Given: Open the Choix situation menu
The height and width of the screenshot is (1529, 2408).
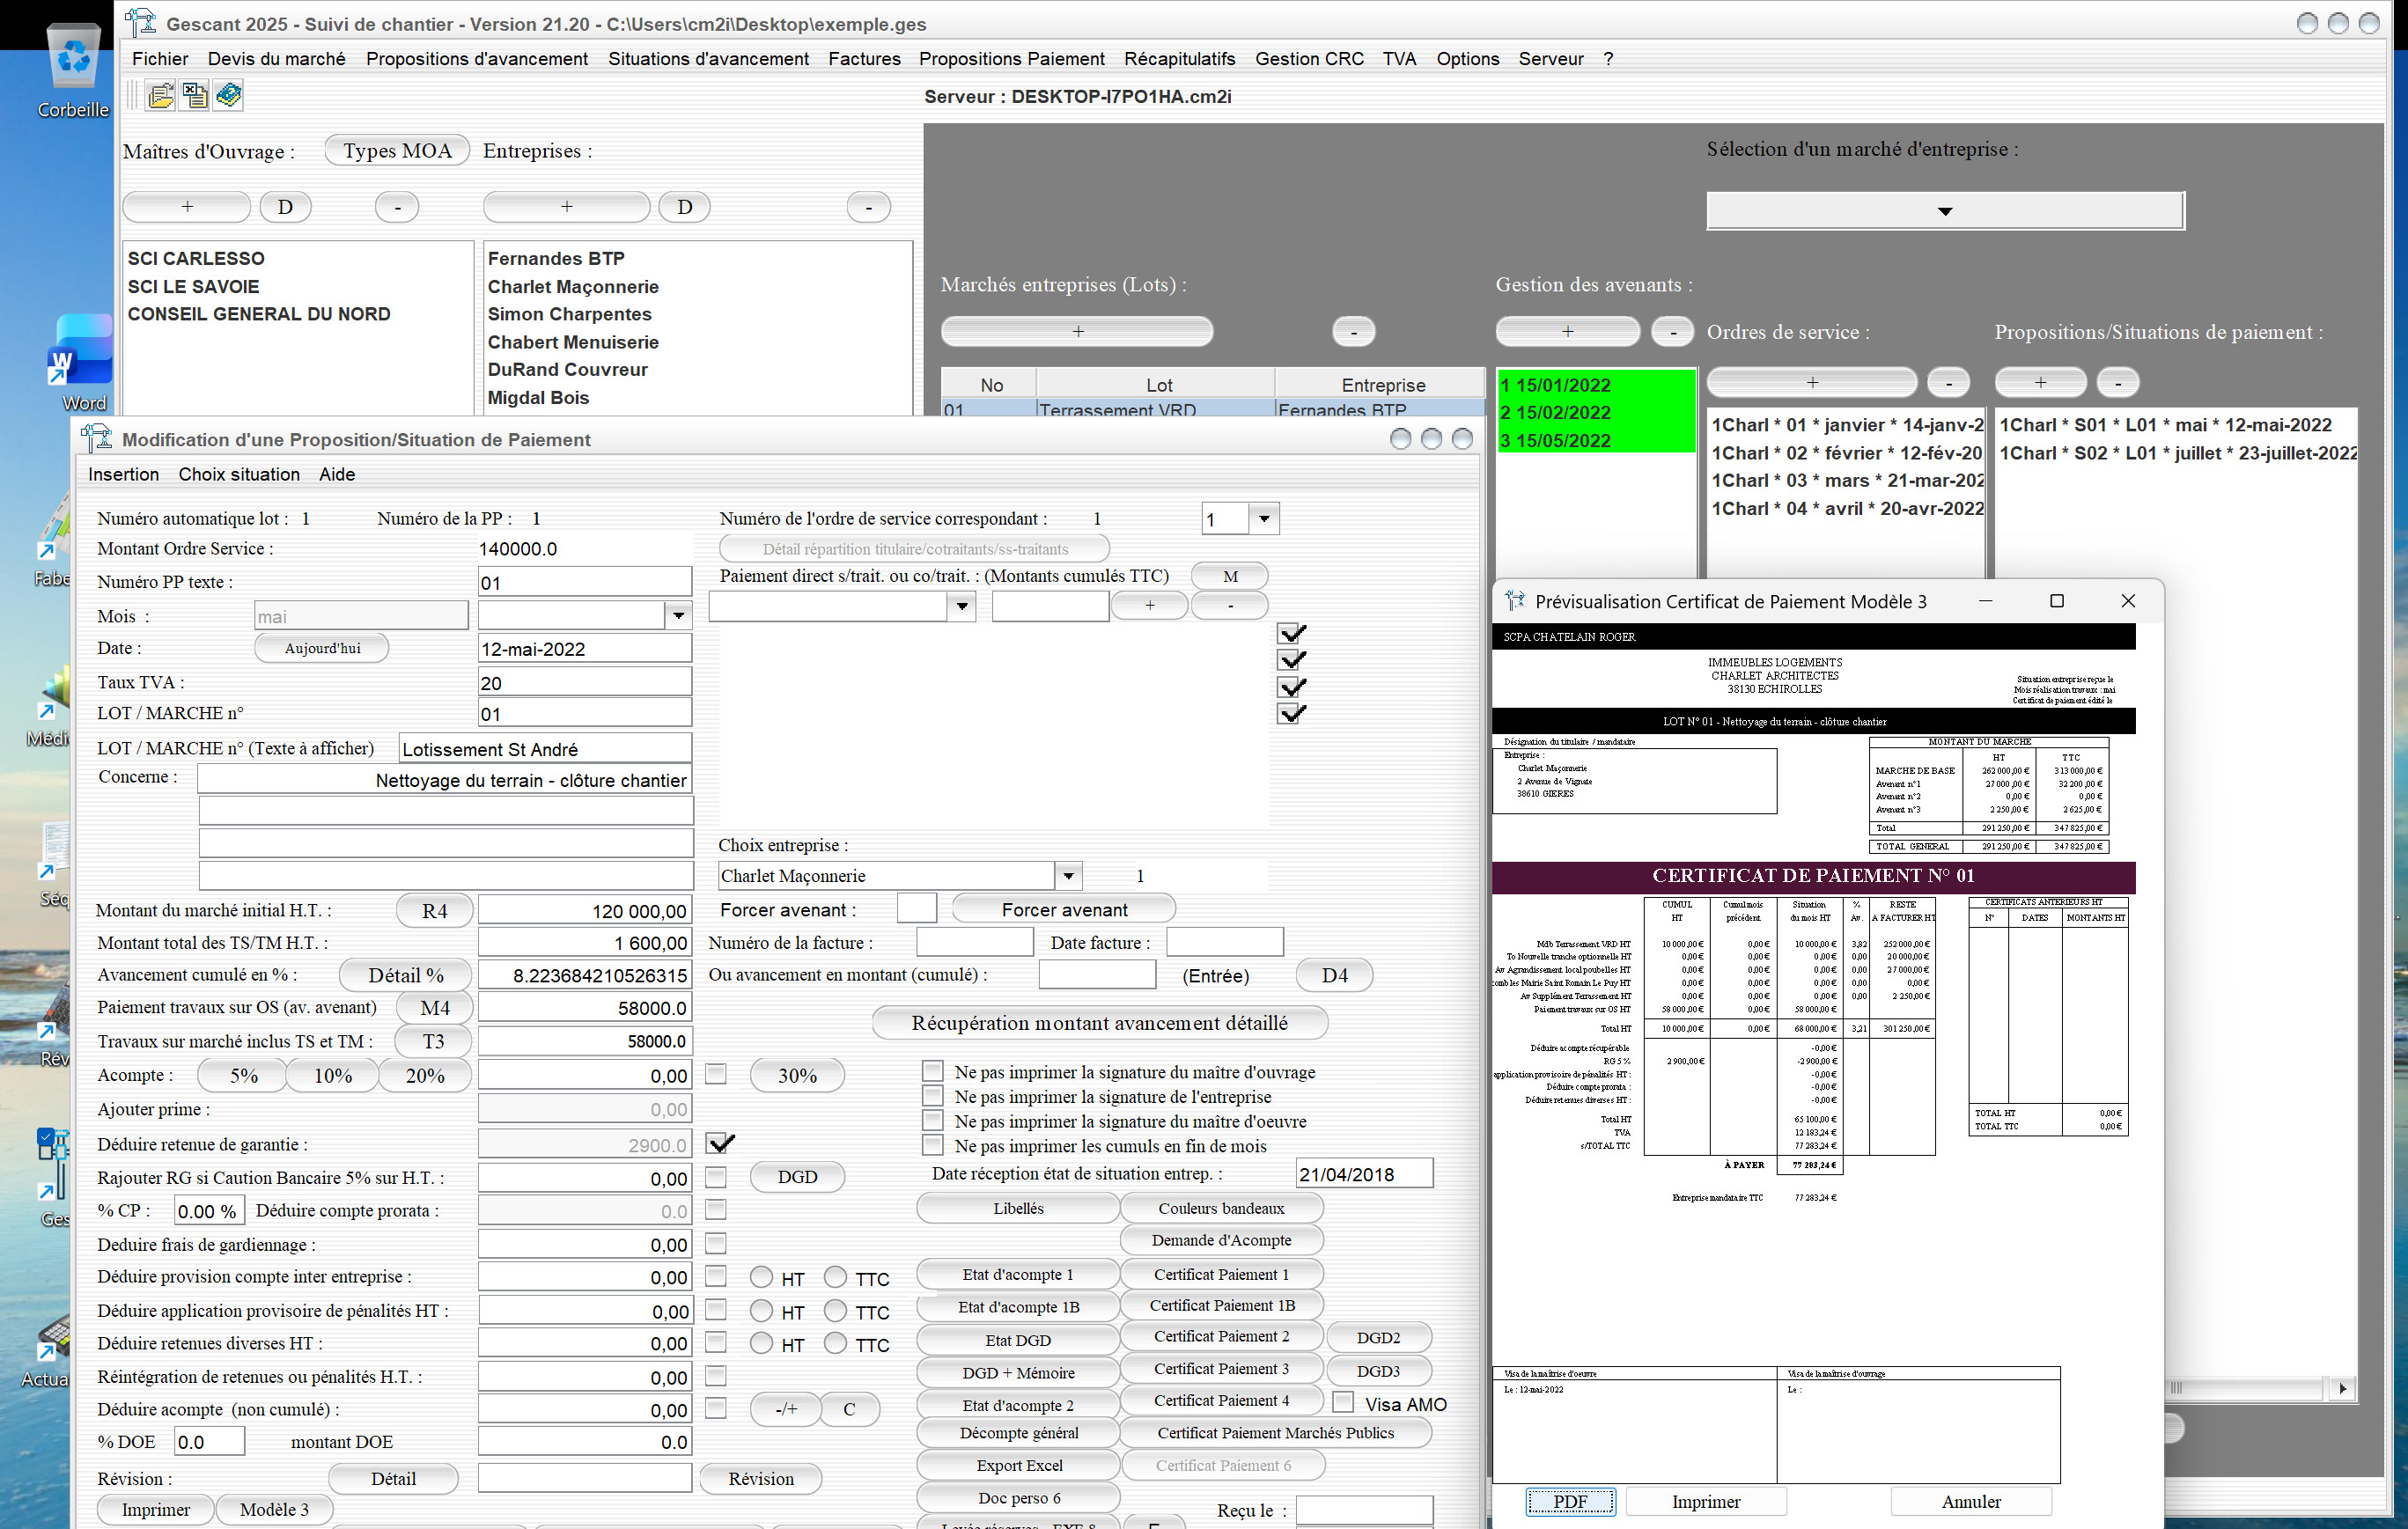Looking at the screenshot, I should [x=239, y=474].
